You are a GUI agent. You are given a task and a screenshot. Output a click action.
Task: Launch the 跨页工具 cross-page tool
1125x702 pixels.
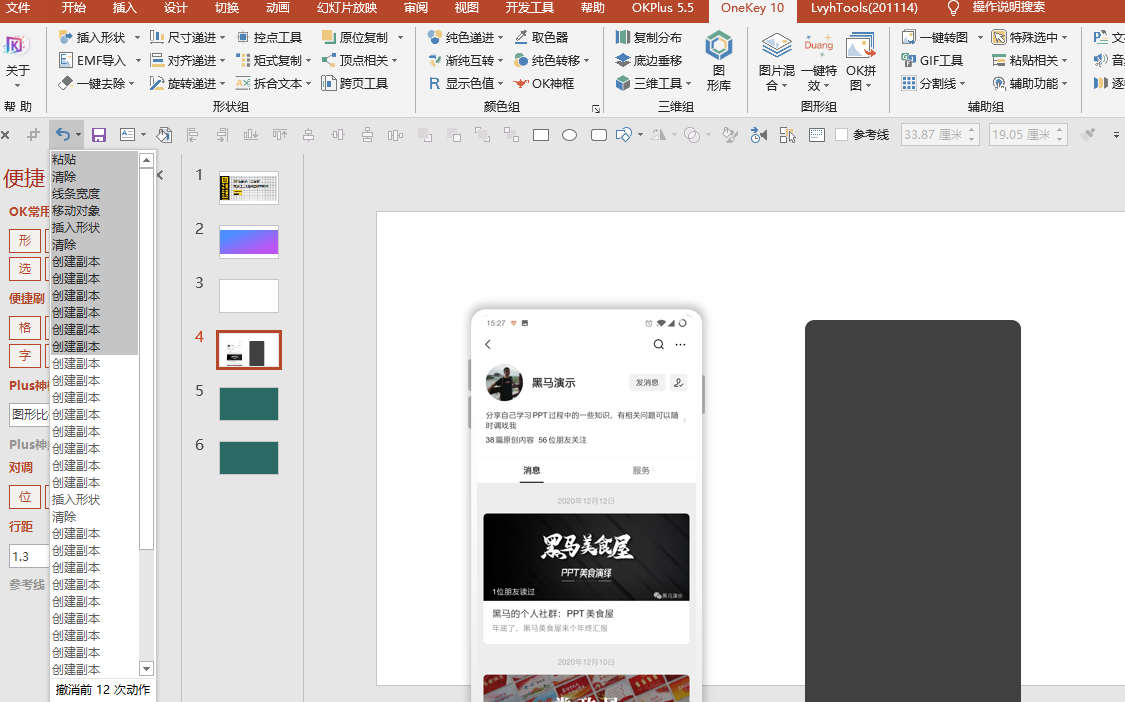tap(354, 83)
